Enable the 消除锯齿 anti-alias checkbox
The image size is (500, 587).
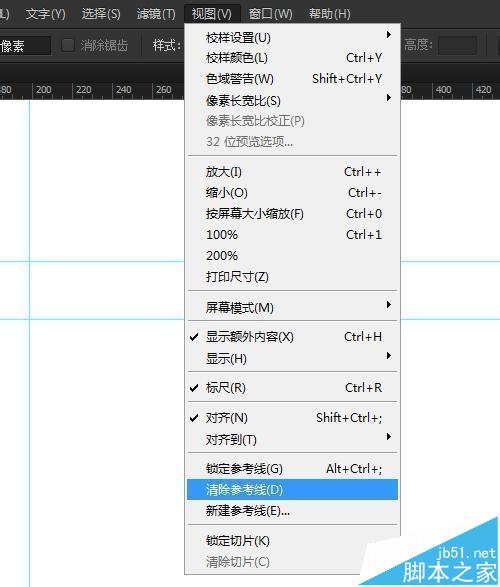[68, 45]
